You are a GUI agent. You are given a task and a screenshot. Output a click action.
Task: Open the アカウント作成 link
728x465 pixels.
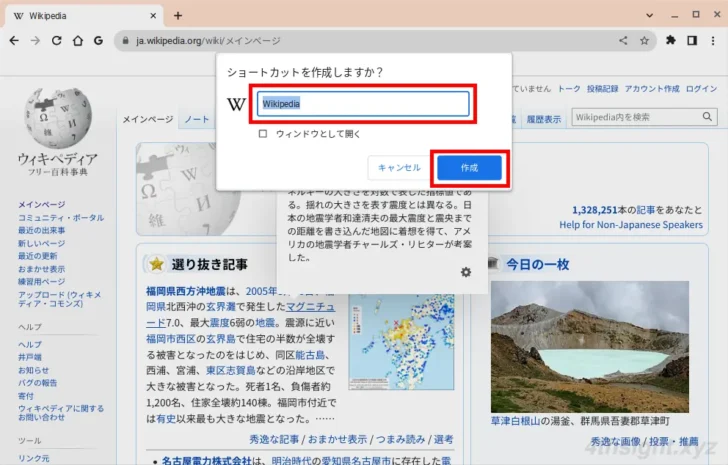[x=652, y=89]
